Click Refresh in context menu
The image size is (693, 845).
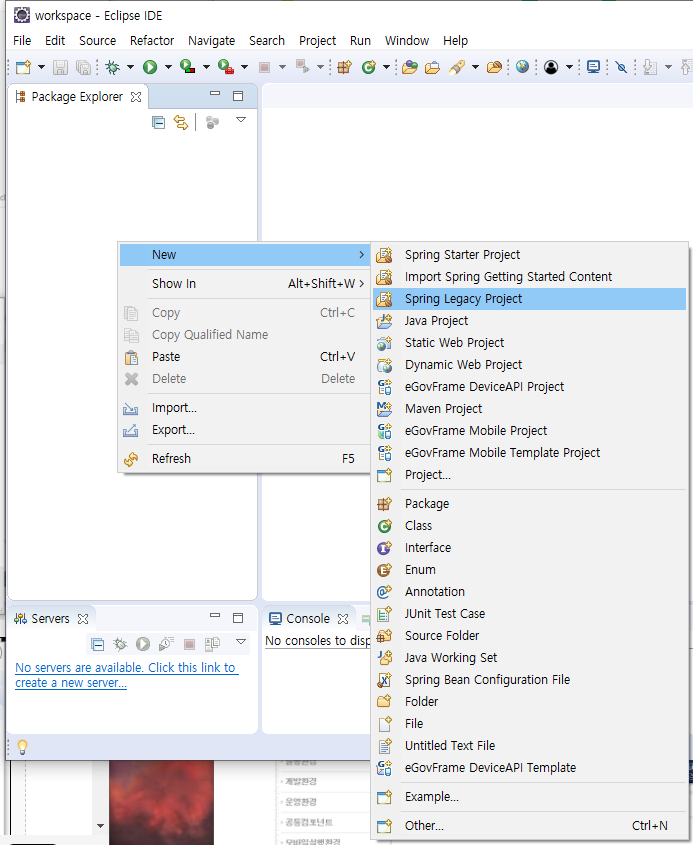244,459
